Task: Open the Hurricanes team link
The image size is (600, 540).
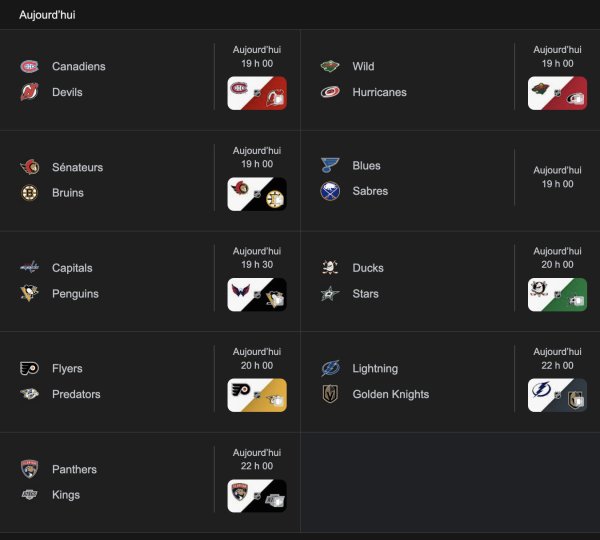Action: click(379, 92)
